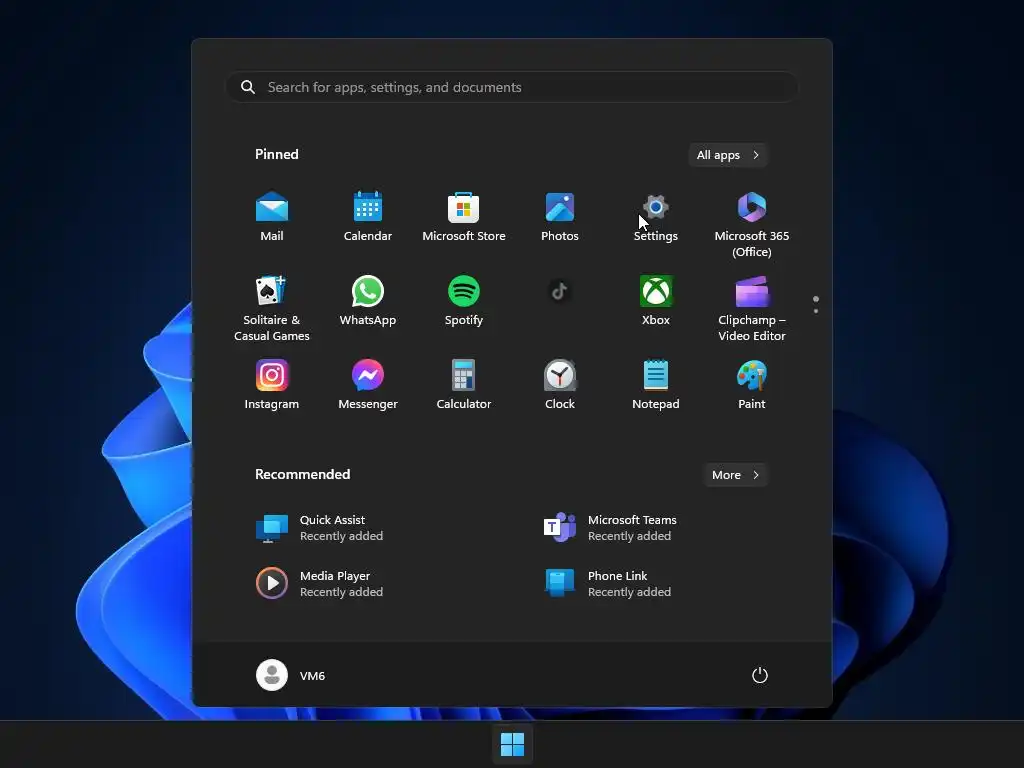Open Solitaire & Casual Games
The width and height of the screenshot is (1024, 768).
coord(272,309)
